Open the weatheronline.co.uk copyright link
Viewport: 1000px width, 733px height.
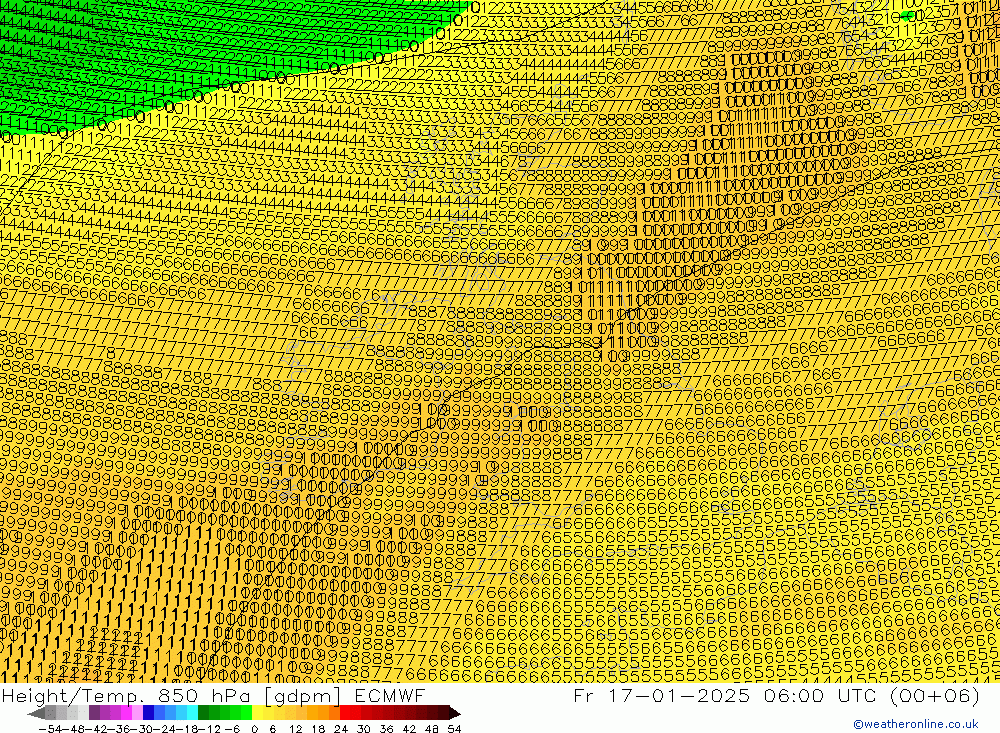pos(915,724)
